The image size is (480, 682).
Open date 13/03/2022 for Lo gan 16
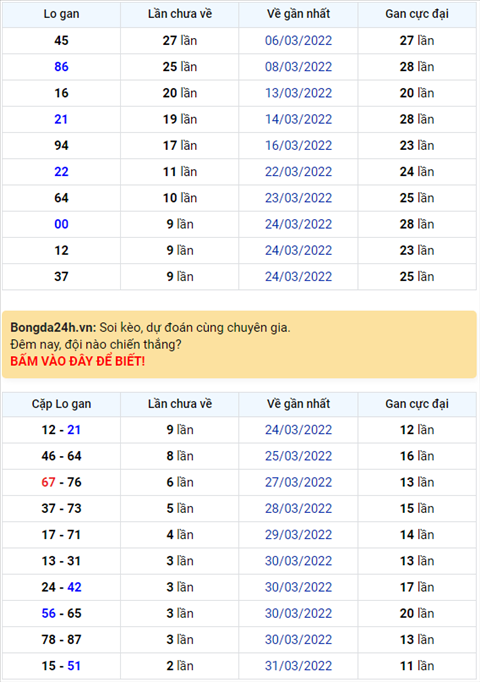298,93
